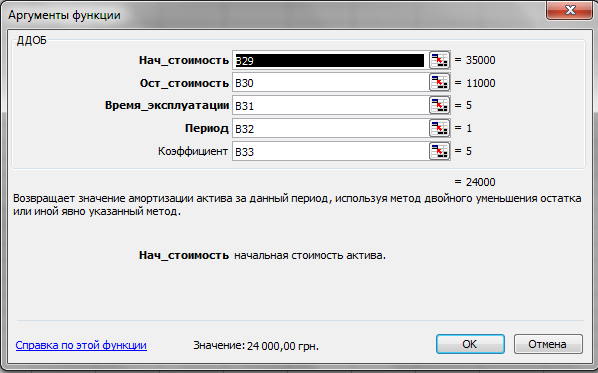Click the description 'начальная стоимость актива.'

[x=310, y=256]
